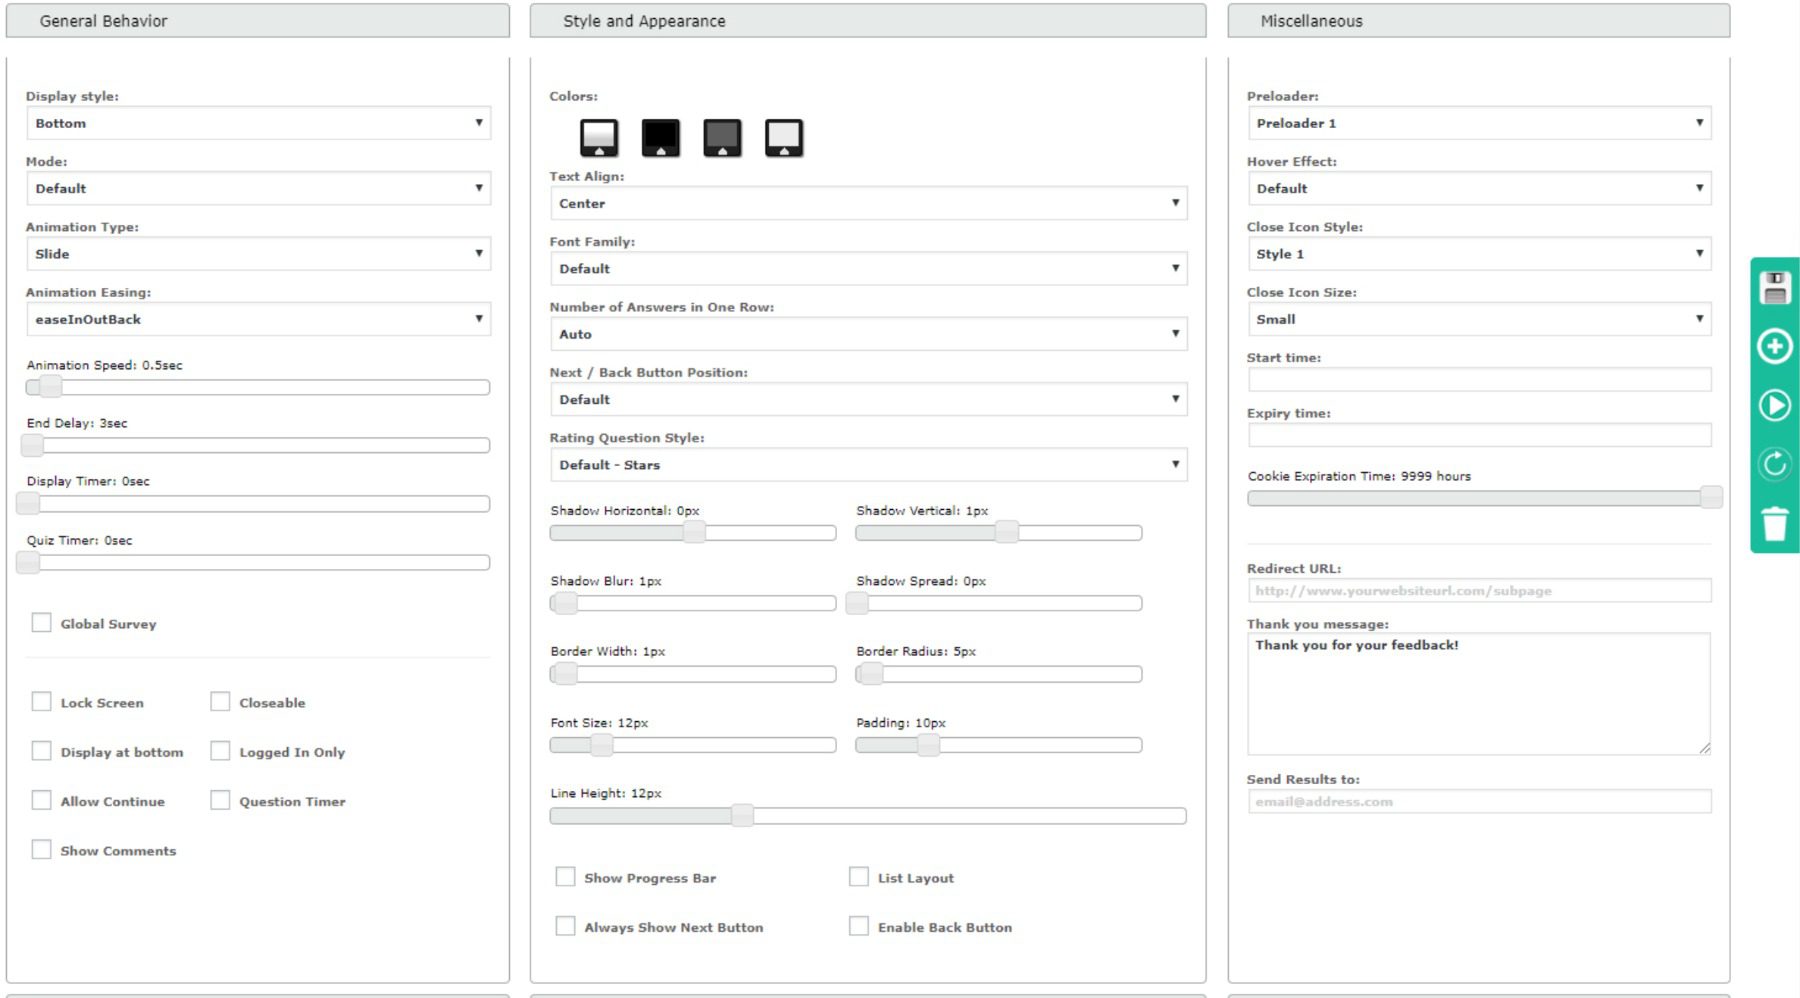Open the Preloader dropdown
The height and width of the screenshot is (998, 1800).
point(1479,123)
